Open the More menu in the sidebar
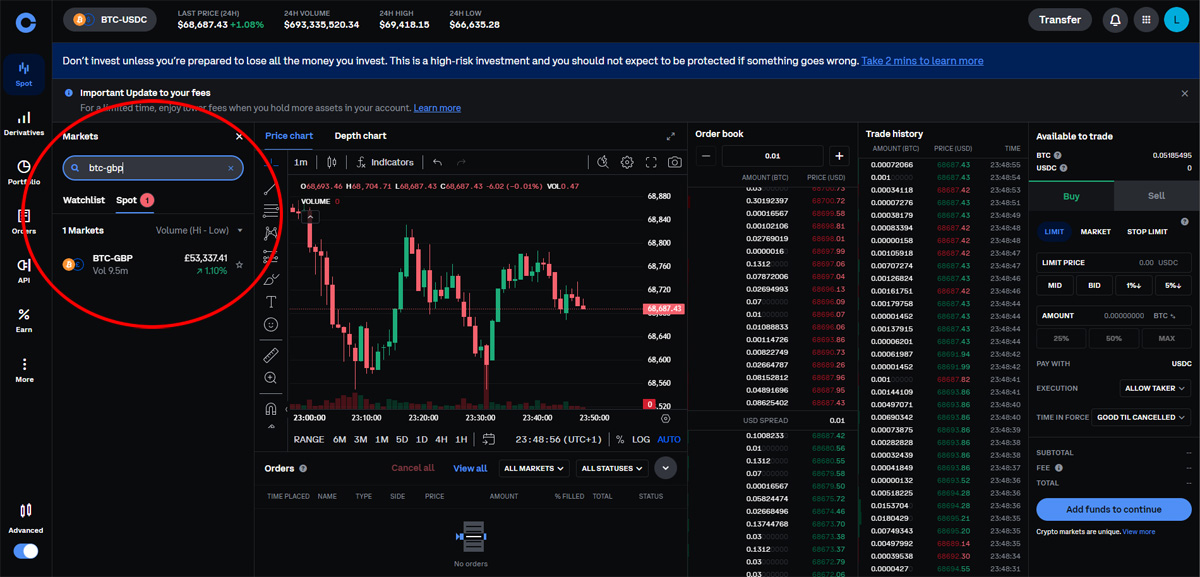The width and height of the screenshot is (1200, 577). click(24, 369)
